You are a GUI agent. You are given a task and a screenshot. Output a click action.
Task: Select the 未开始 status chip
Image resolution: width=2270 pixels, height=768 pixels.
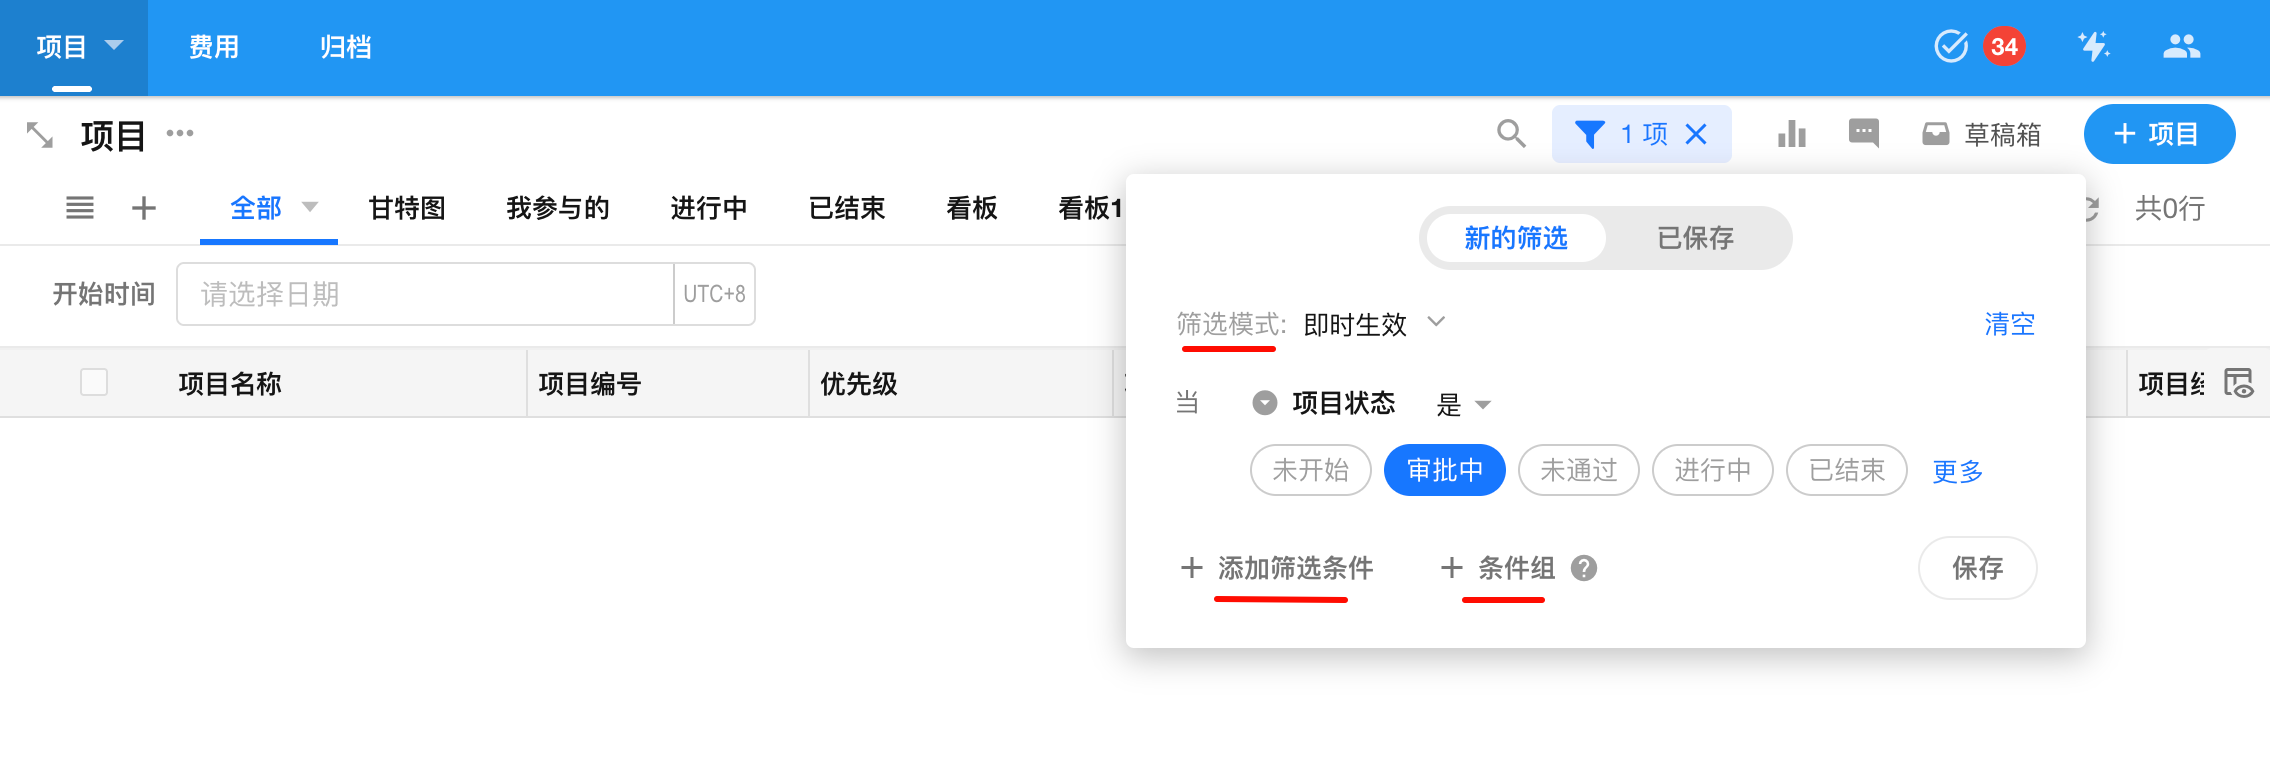(x=1310, y=470)
